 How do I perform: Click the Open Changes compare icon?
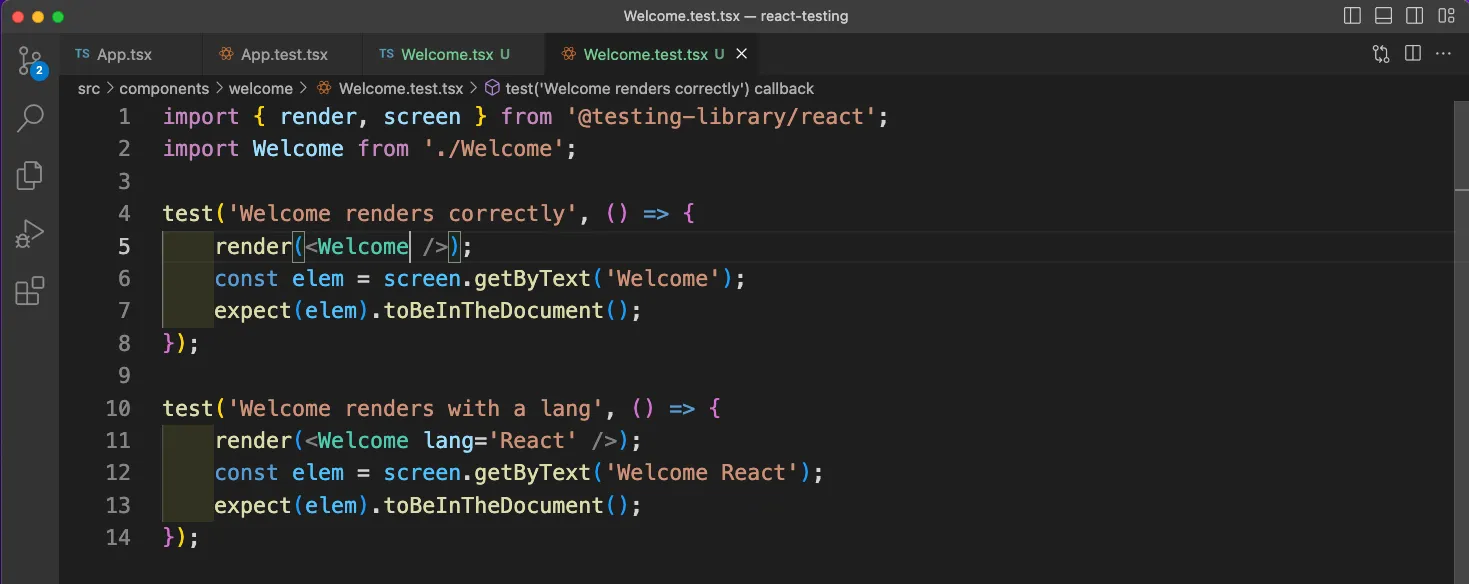pos(1381,54)
